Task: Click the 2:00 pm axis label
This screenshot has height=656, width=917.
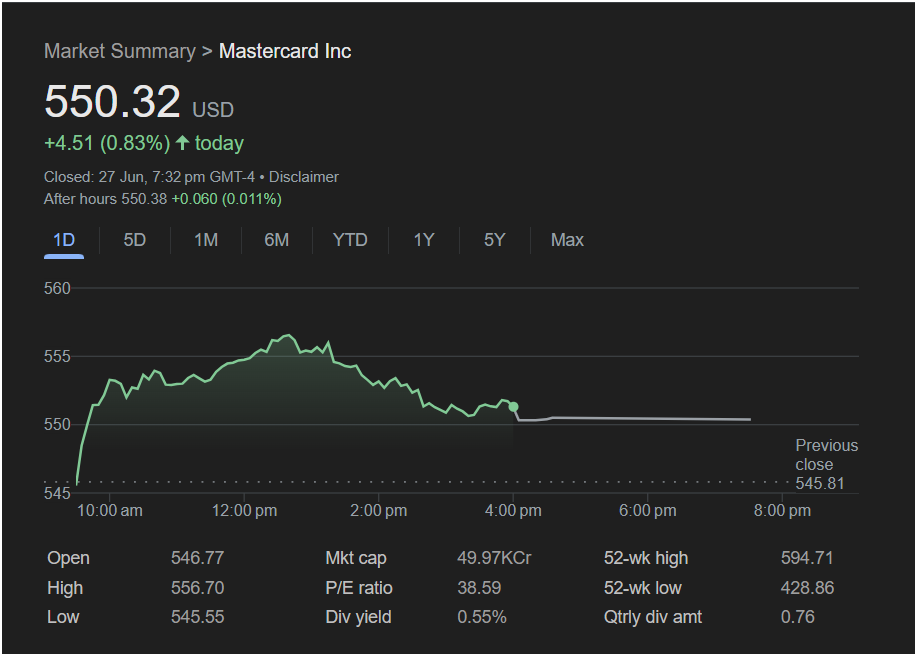Action: pos(378,510)
